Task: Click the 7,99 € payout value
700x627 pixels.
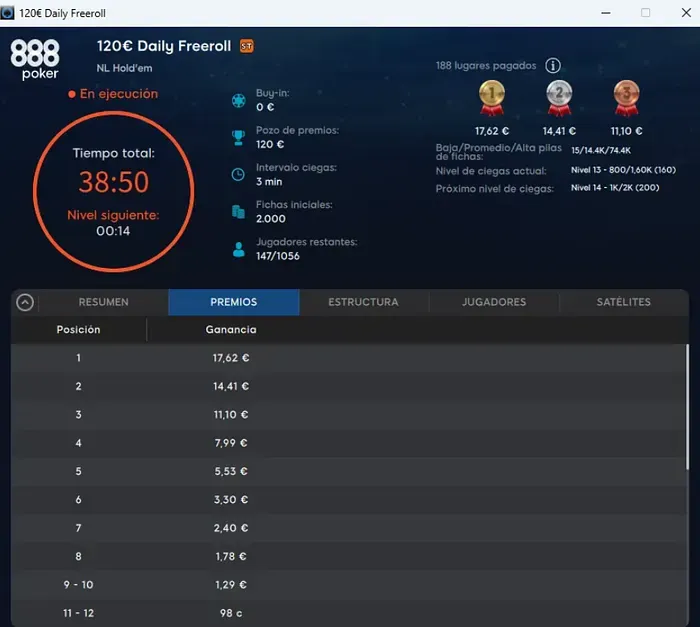Action: tap(231, 443)
